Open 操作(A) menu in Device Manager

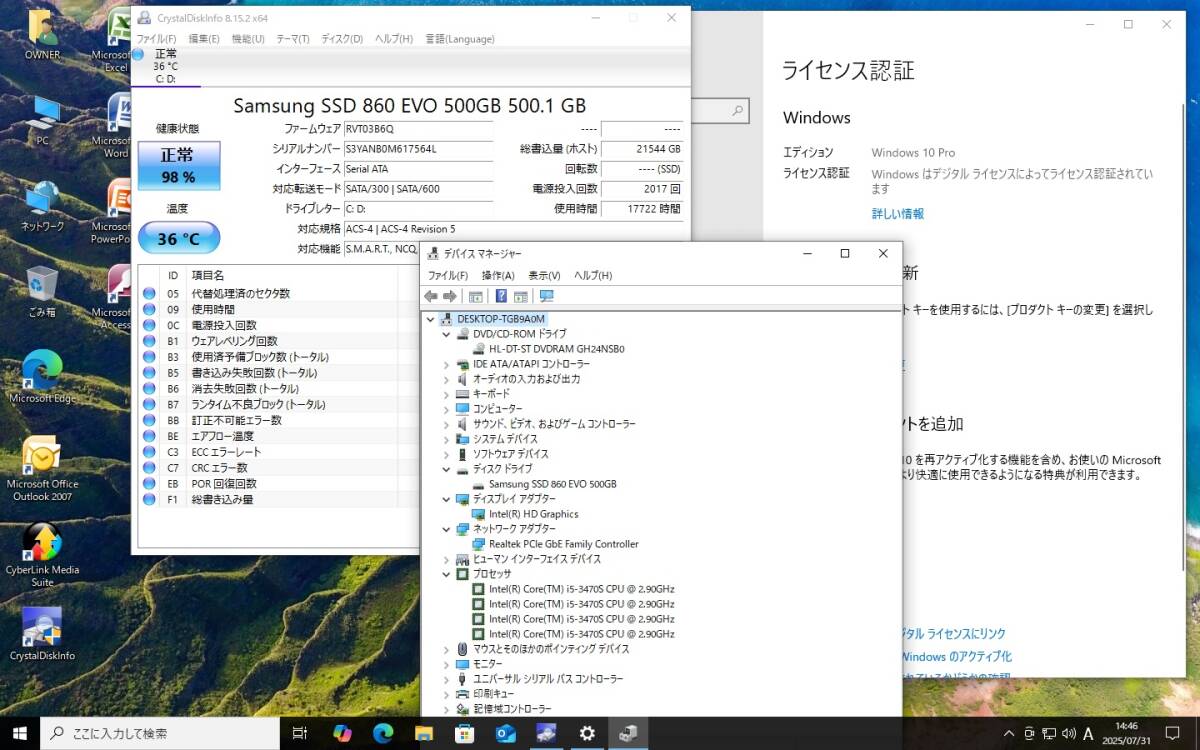(x=498, y=275)
